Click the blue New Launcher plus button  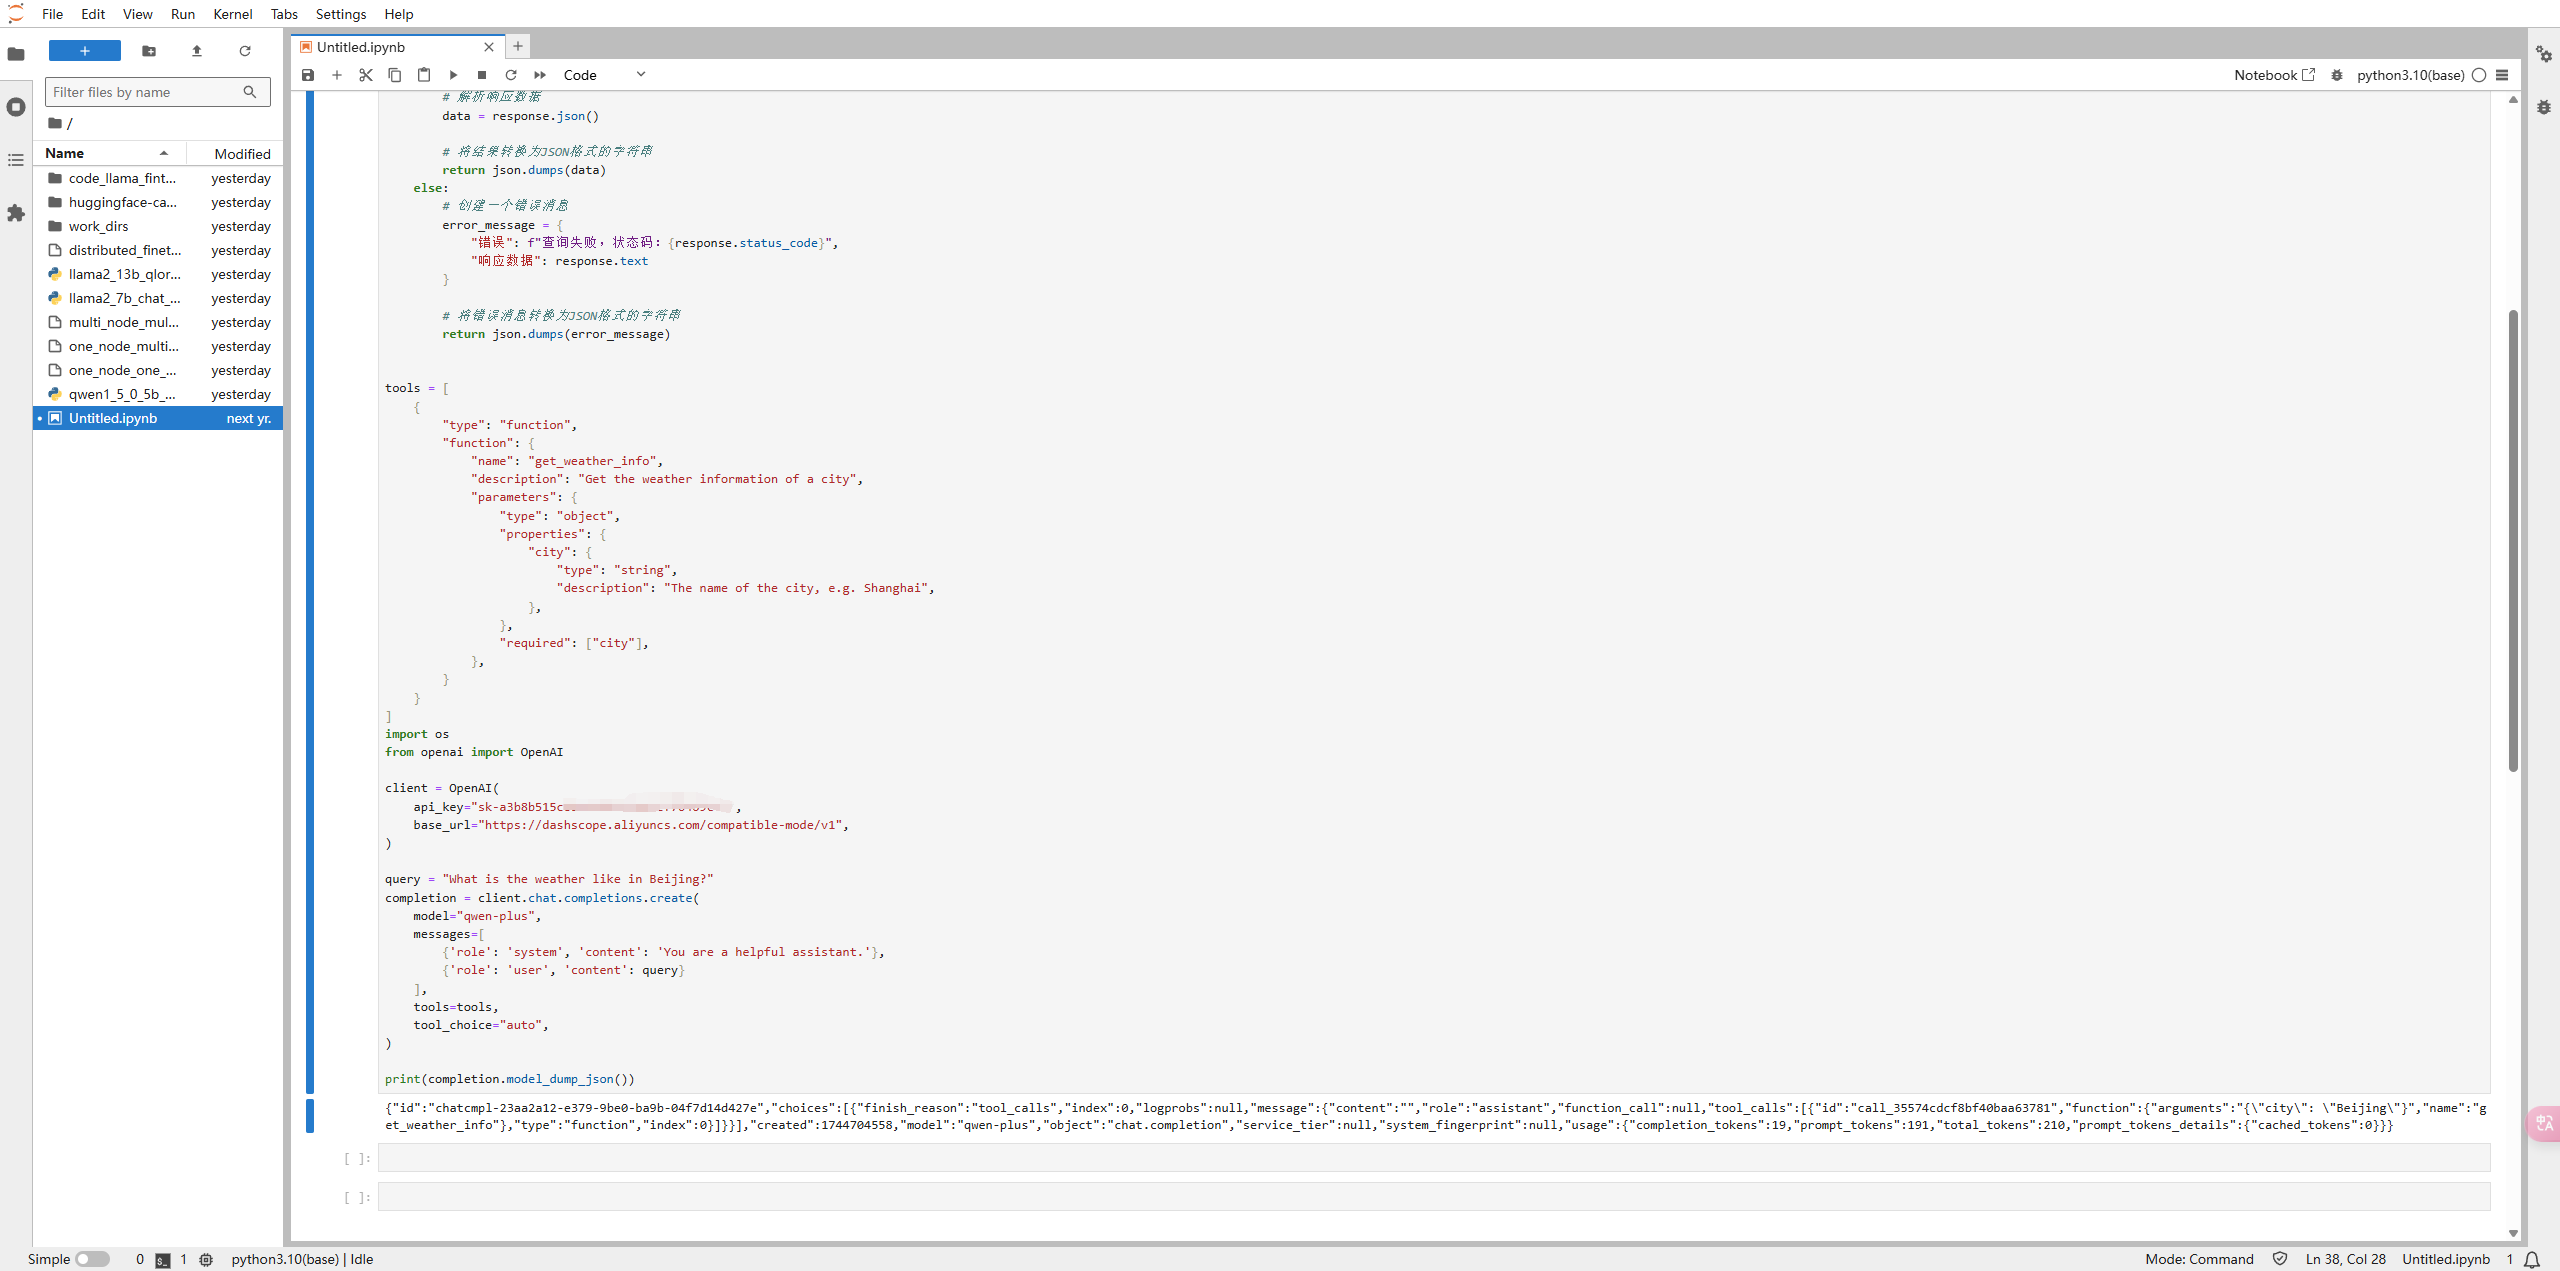tap(85, 51)
